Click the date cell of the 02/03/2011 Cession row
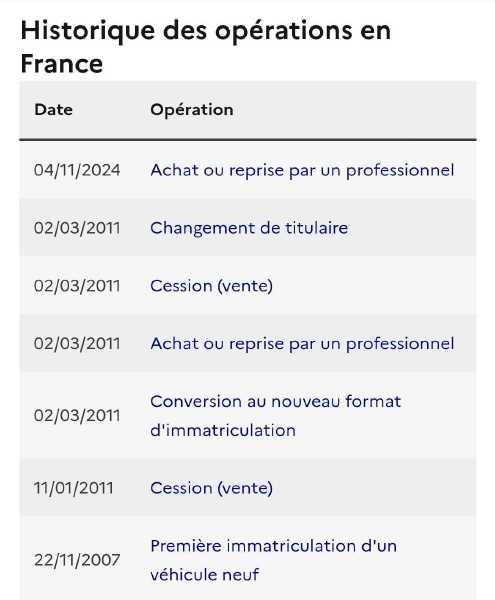Screen dimensions: 495x600 [77, 286]
